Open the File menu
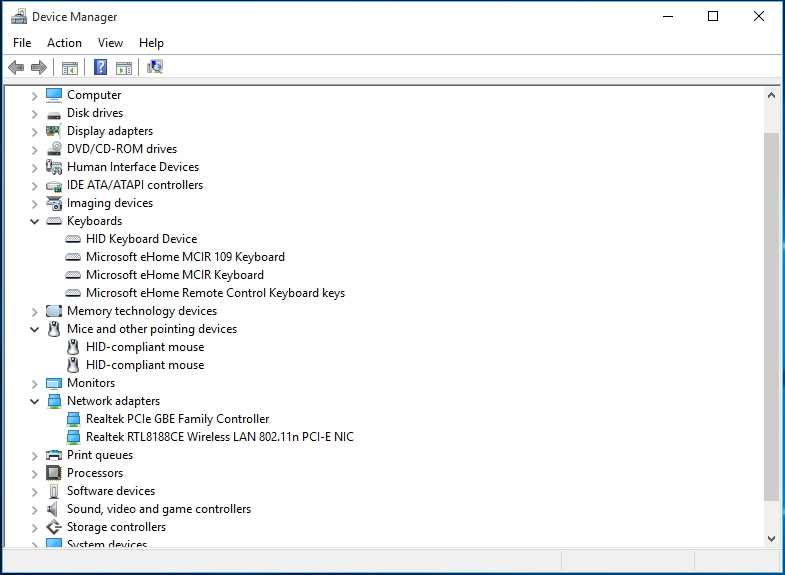Screen dimensions: 785x575 [22, 43]
